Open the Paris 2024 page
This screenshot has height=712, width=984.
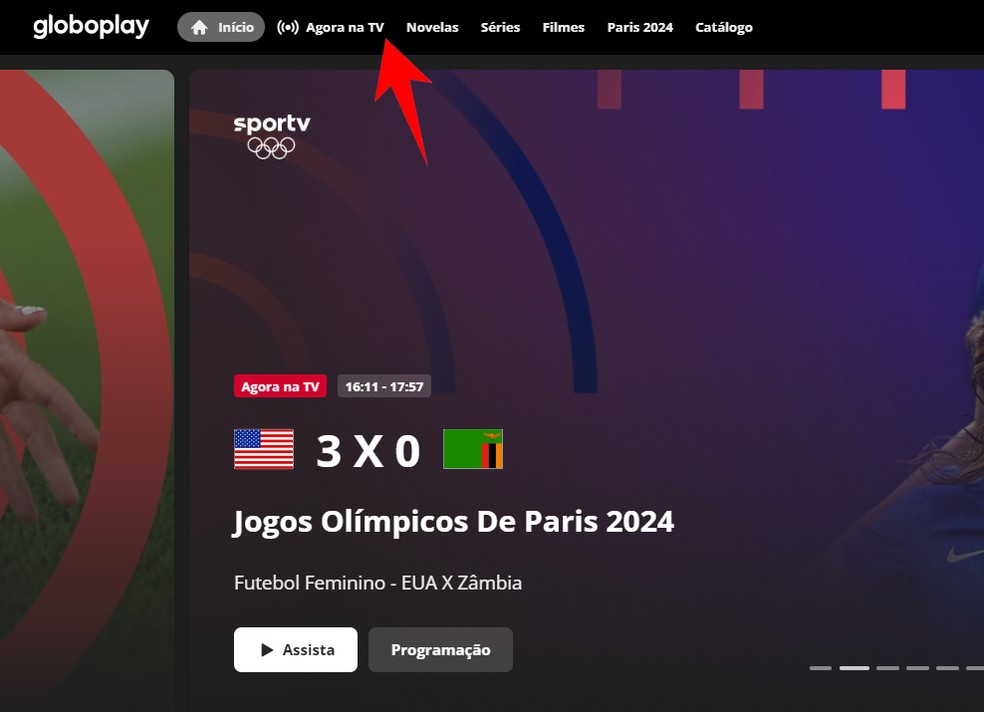click(x=640, y=28)
